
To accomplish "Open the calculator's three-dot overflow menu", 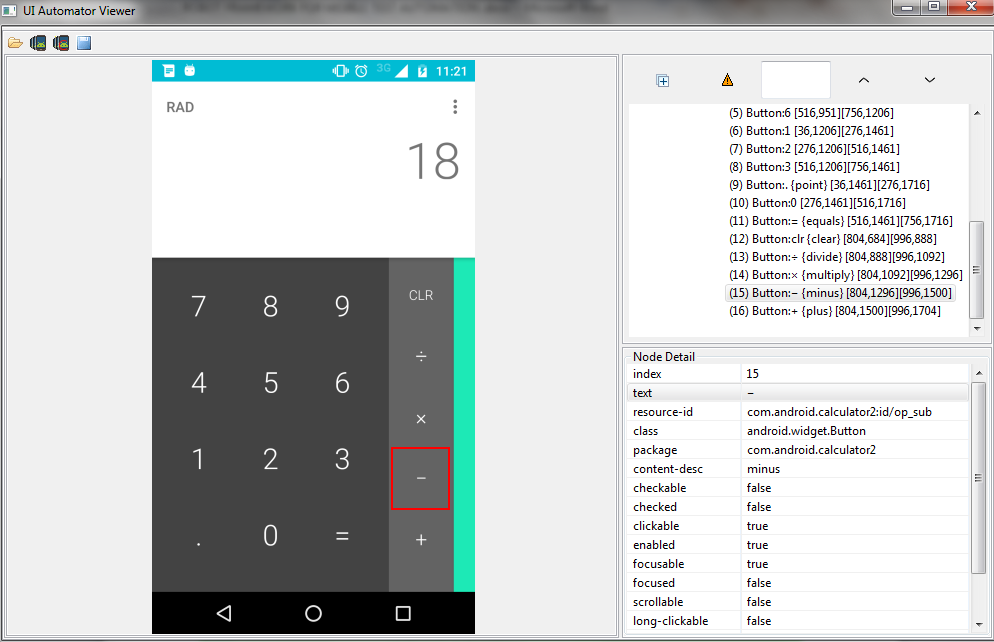I will 455,107.
